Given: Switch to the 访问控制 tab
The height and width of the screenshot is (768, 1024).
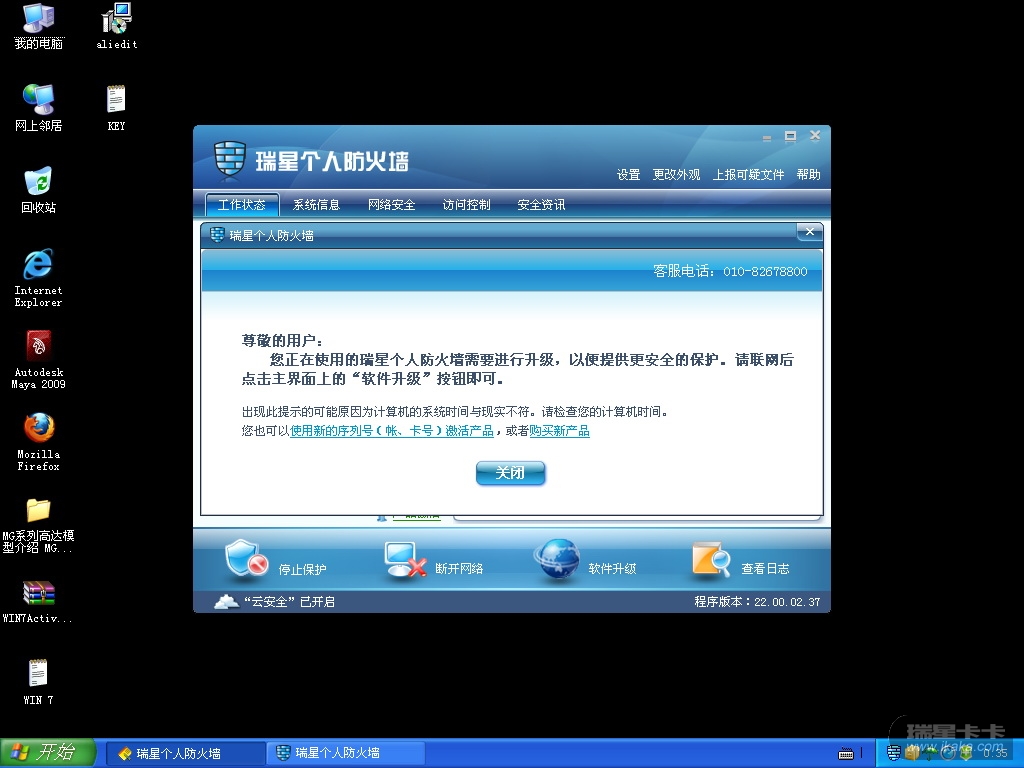Looking at the screenshot, I should [466, 204].
